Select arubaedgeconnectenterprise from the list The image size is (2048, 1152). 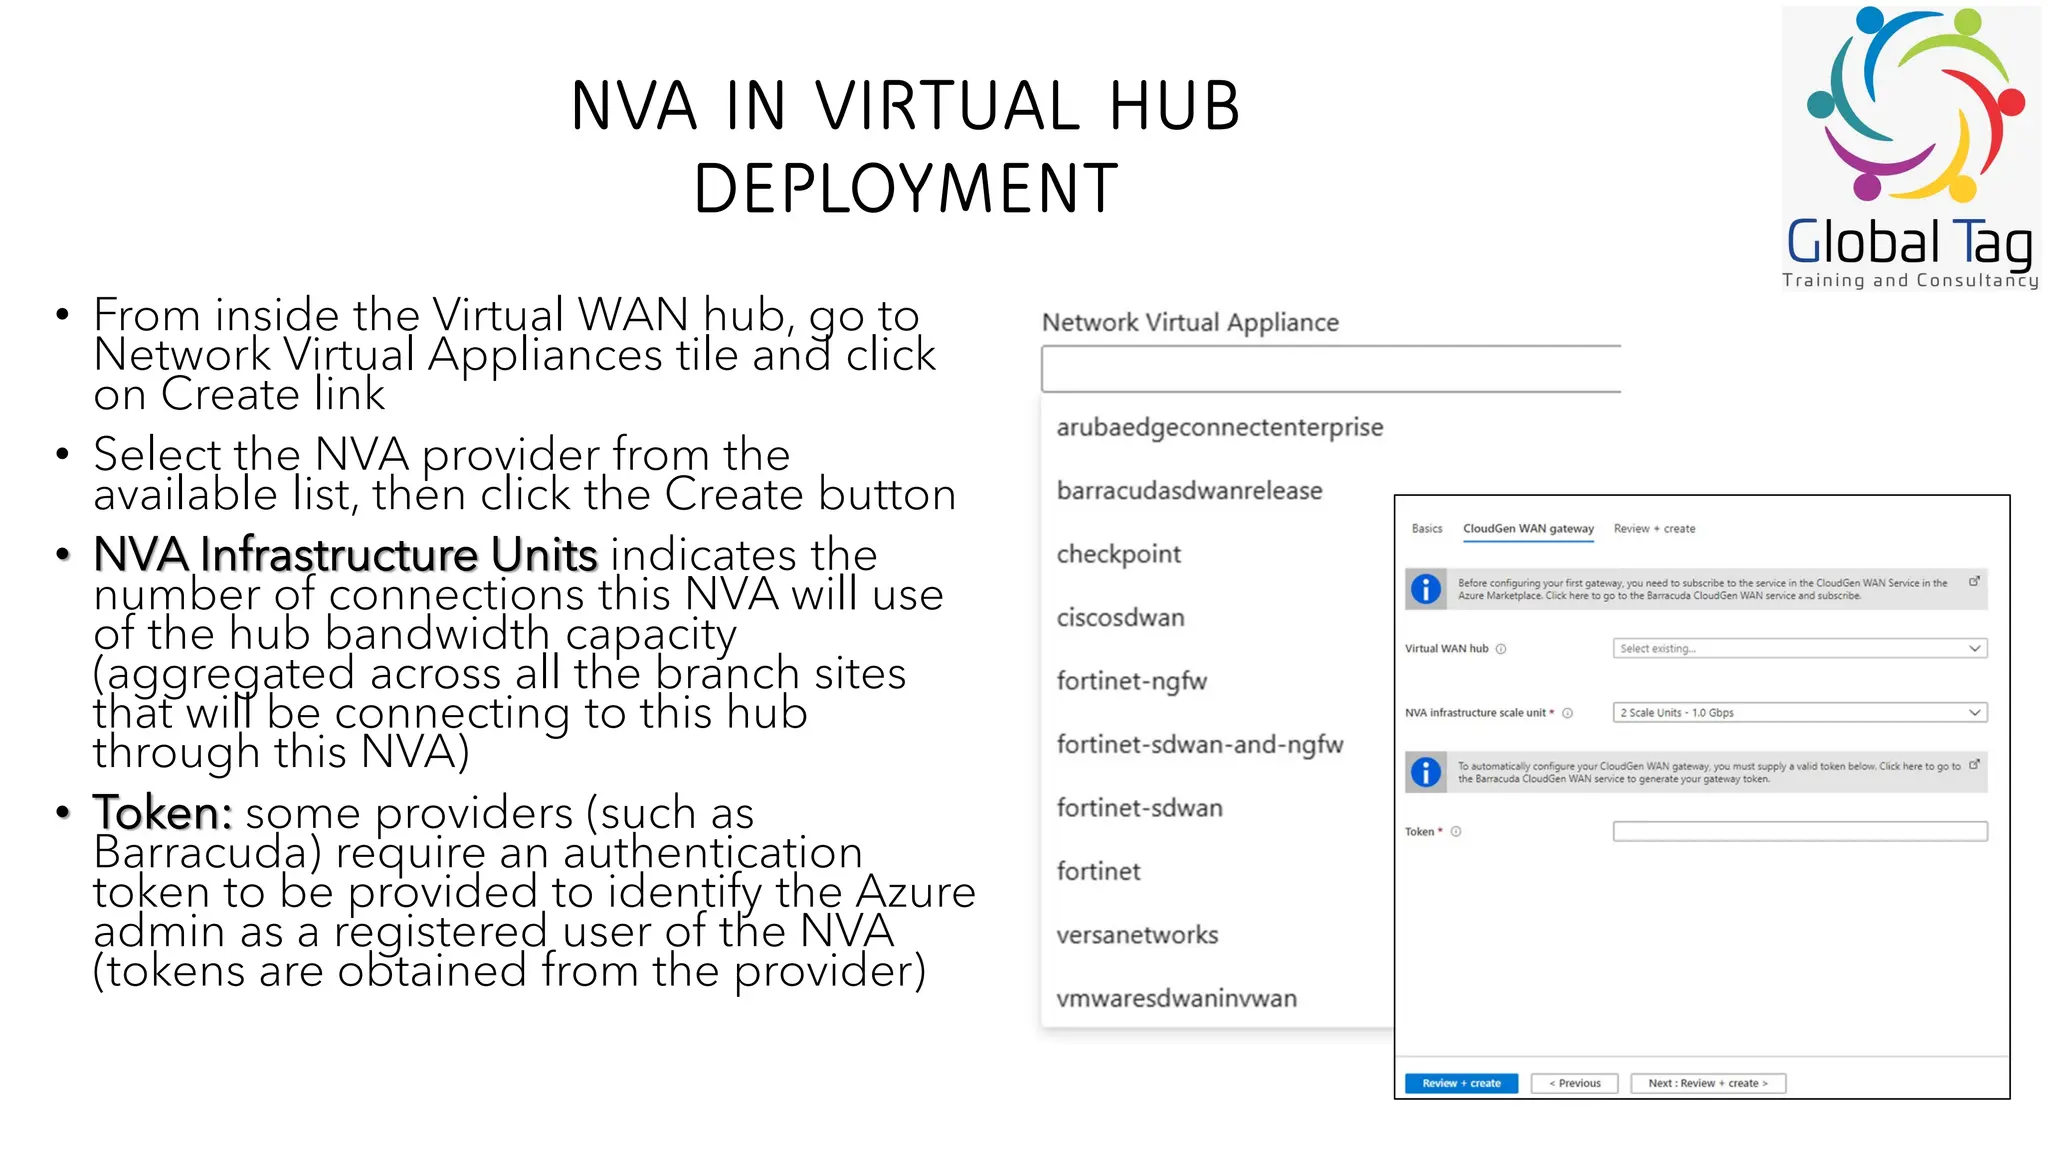1219,428
